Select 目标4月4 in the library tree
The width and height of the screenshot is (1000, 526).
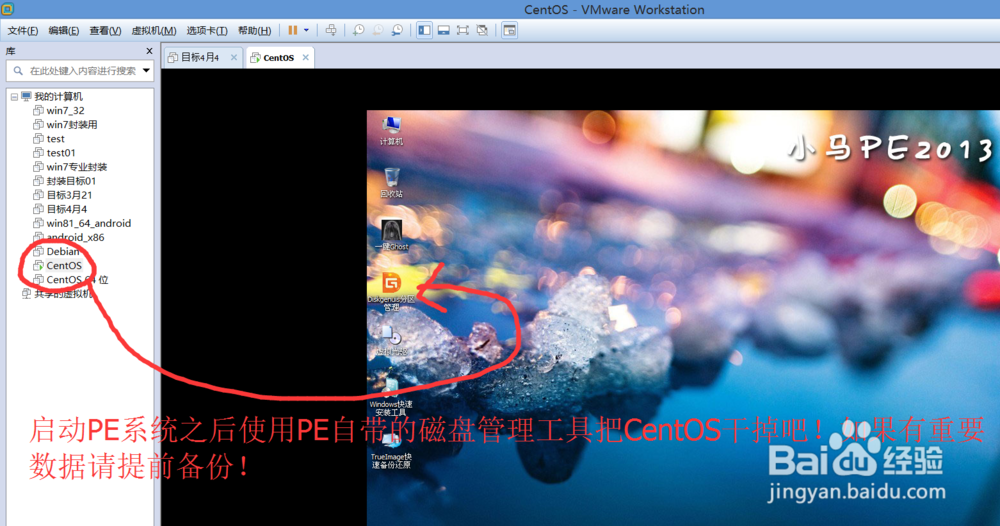[x=66, y=209]
